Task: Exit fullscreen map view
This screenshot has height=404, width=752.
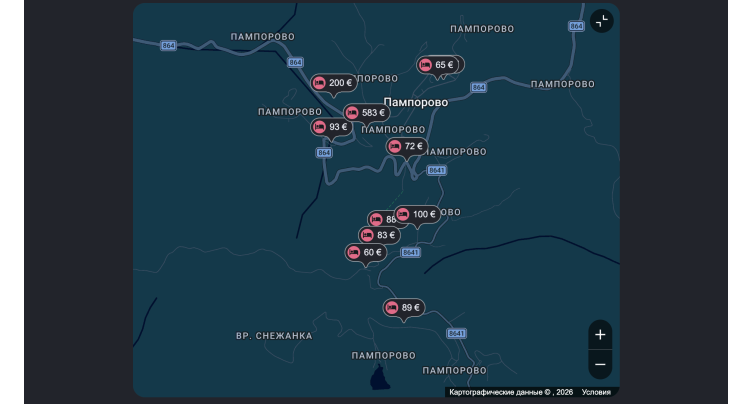Action: coord(601,21)
